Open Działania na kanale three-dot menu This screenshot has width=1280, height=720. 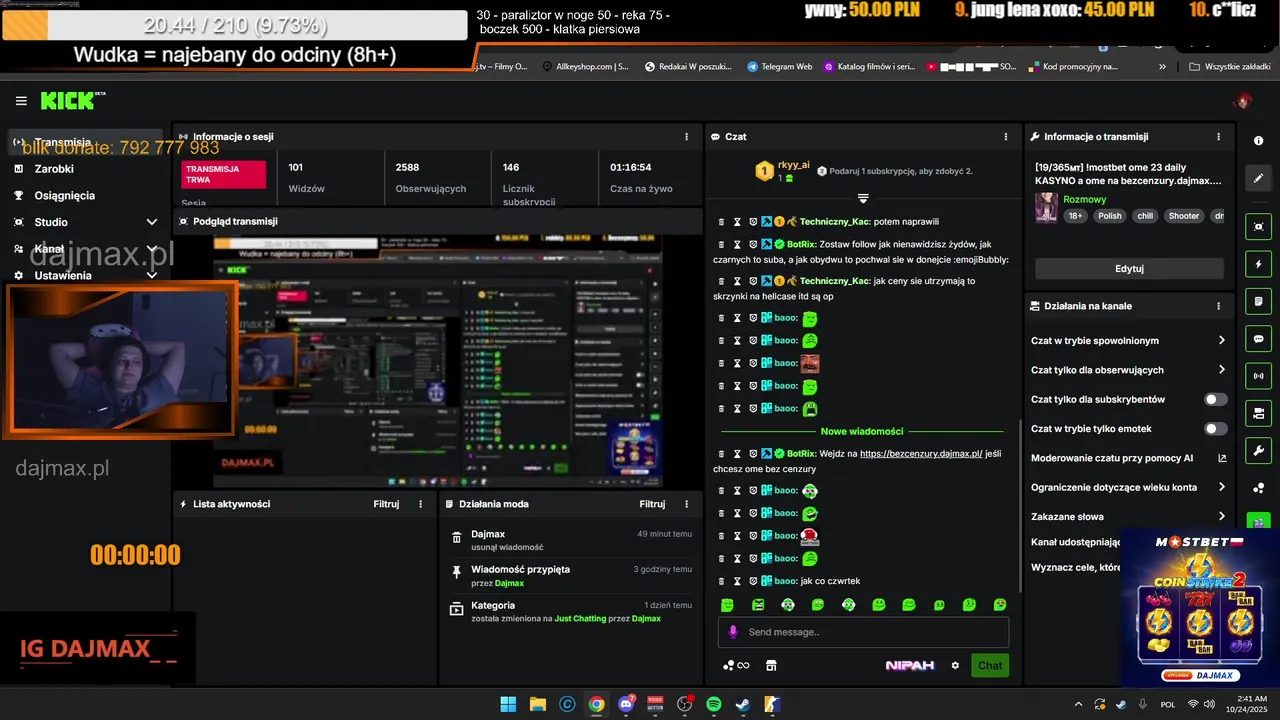point(1218,306)
